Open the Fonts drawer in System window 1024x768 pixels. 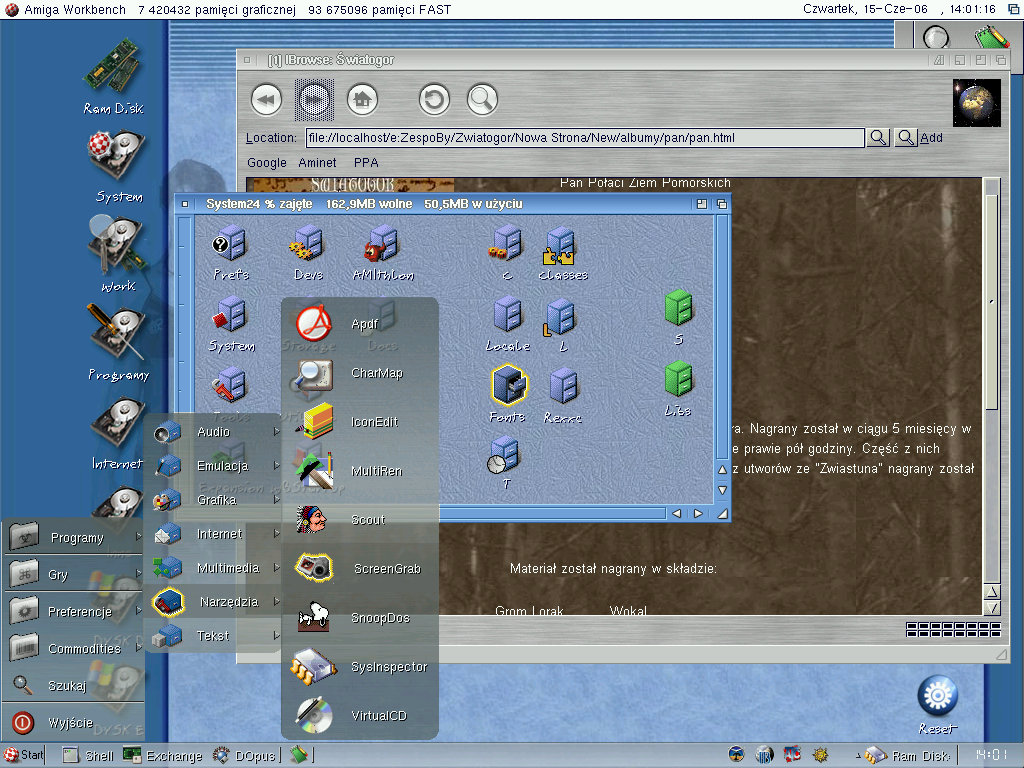[x=507, y=394]
